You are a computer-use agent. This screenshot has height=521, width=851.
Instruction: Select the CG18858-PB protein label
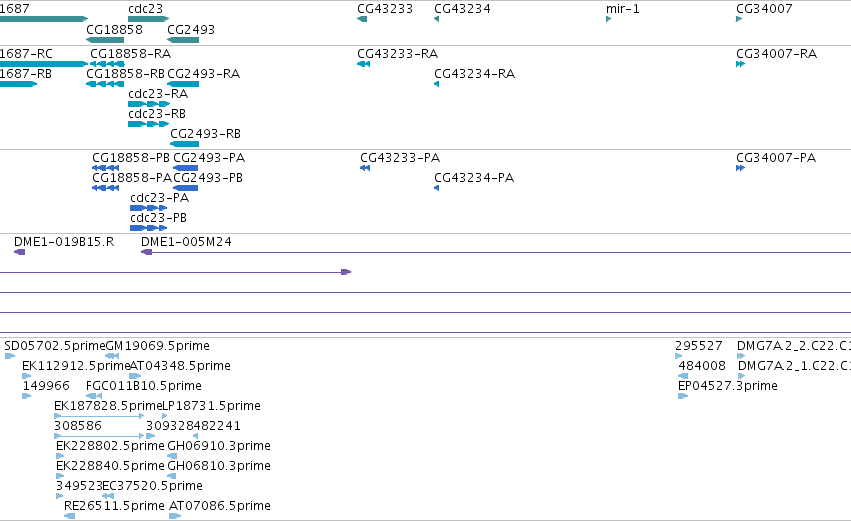click(x=131, y=158)
